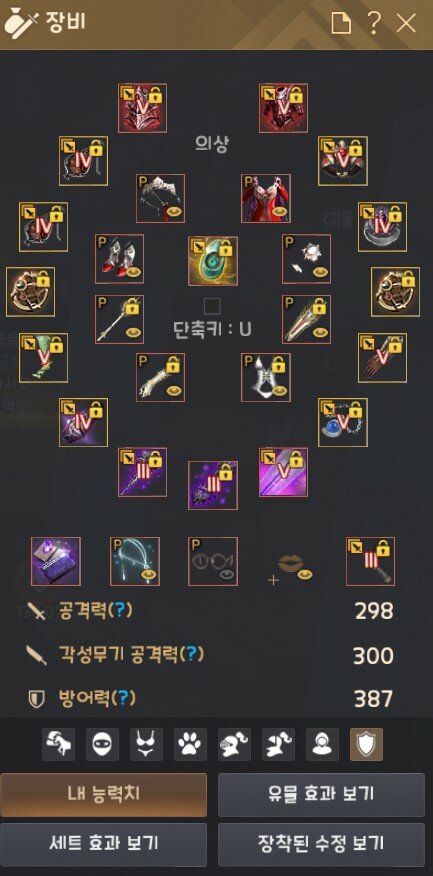Click the helmet with visor icon
433x876 pixels.
tap(234, 744)
